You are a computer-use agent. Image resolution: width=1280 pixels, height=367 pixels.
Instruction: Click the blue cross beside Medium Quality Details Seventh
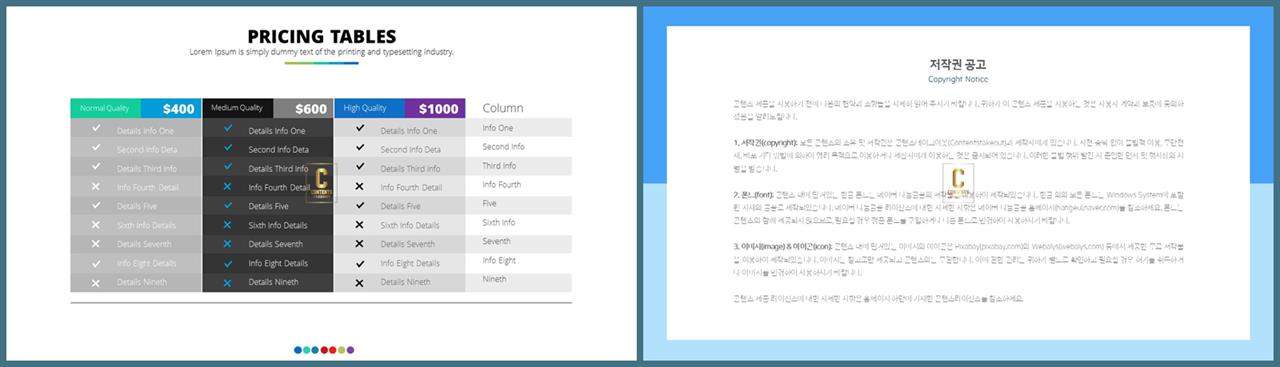(x=228, y=243)
